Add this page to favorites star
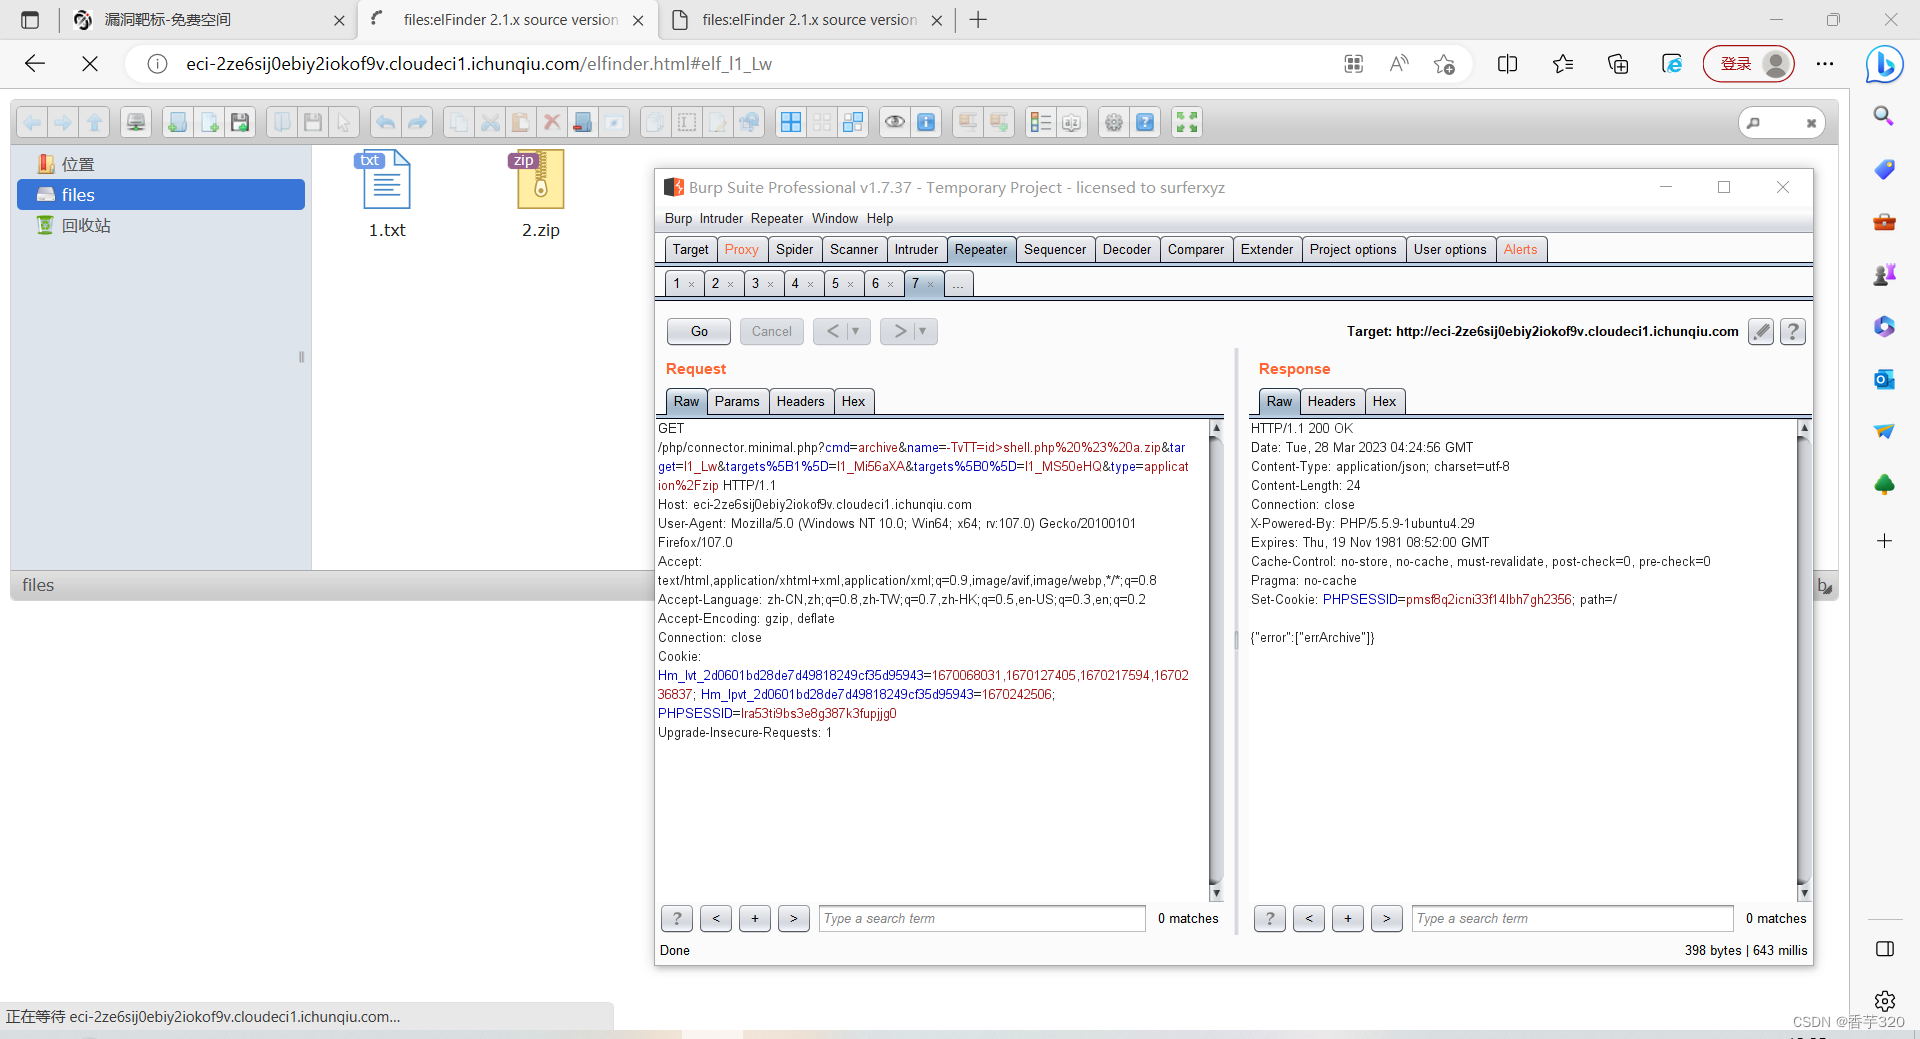 1444,64
